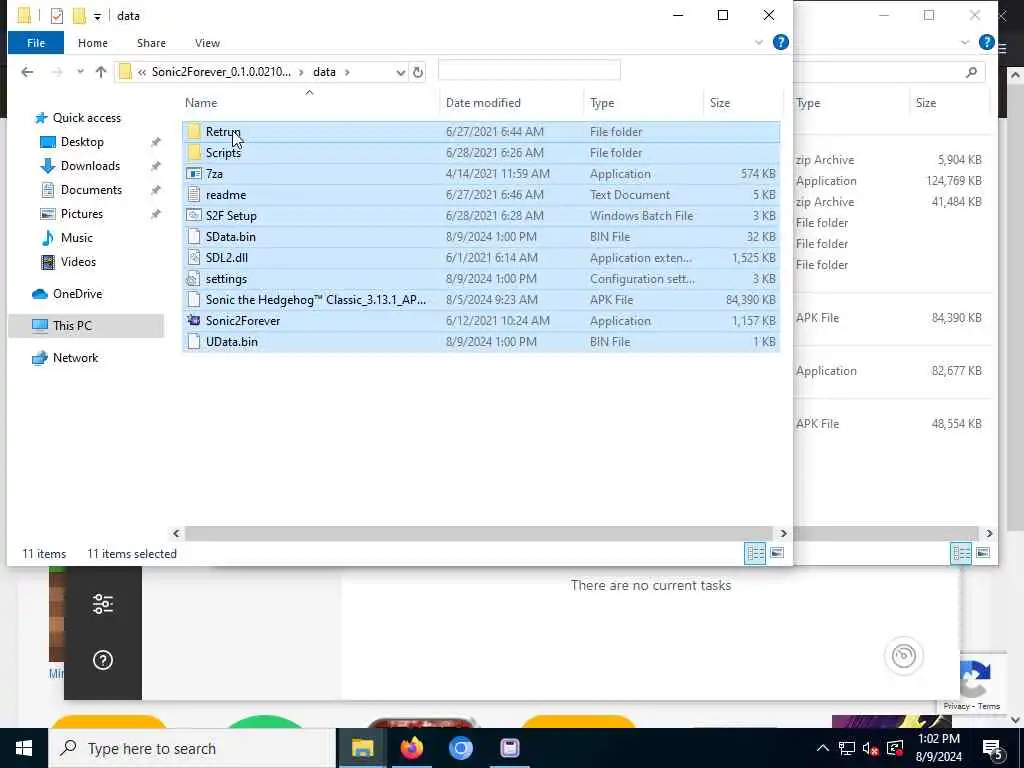Click the search box in data folder
Image resolution: width=1024 pixels, height=768 pixels.
pyautogui.click(x=529, y=71)
